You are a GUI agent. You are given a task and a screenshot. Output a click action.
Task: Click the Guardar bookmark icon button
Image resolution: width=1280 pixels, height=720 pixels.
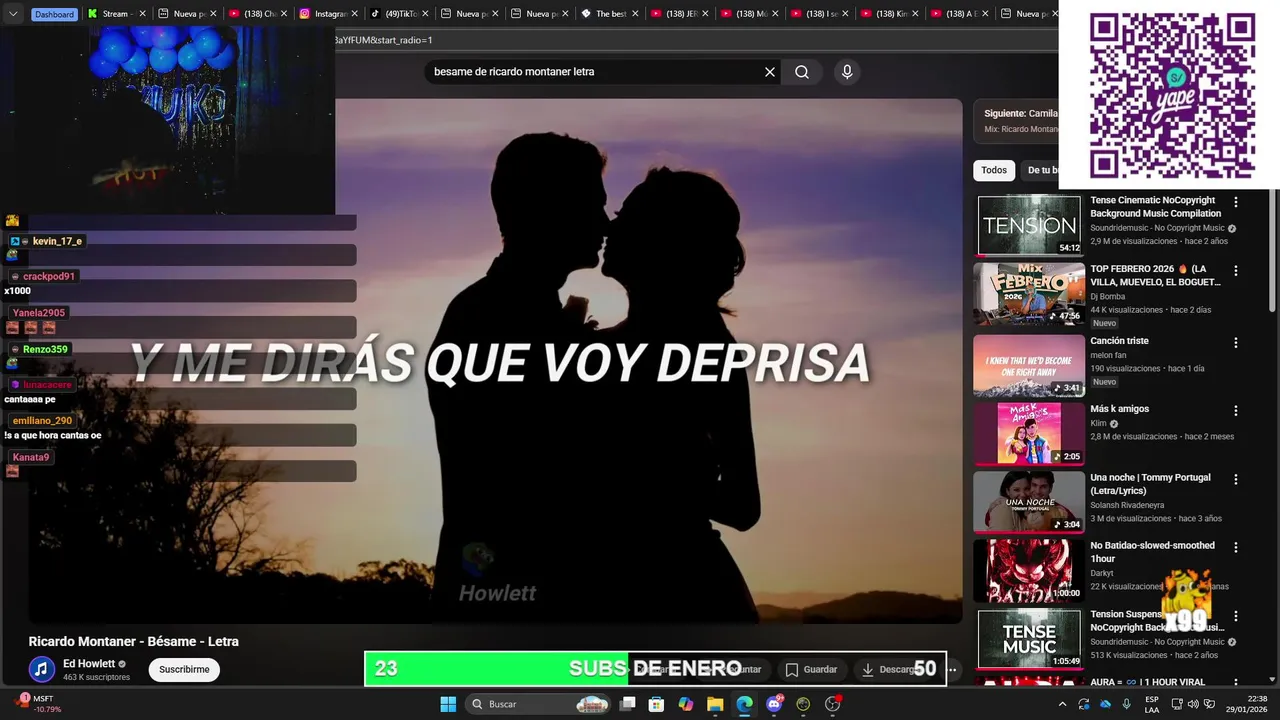pos(811,669)
